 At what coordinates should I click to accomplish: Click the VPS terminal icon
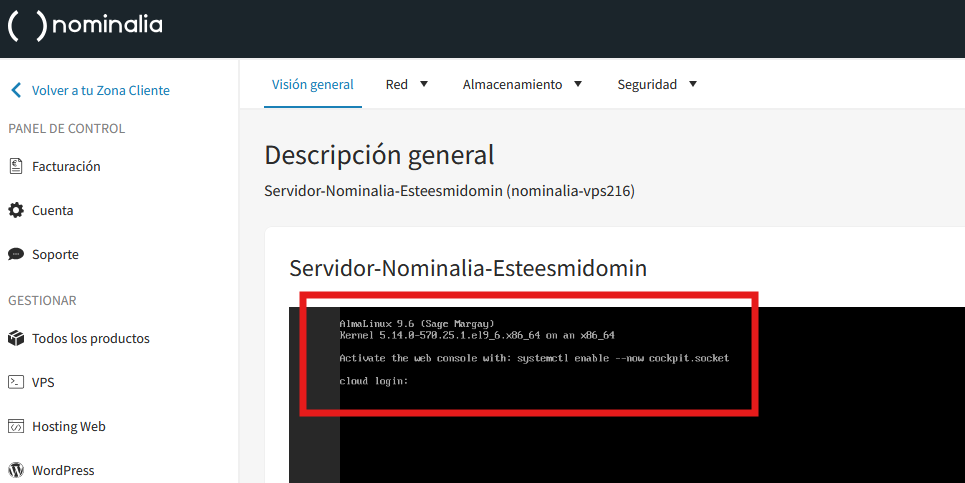16,382
